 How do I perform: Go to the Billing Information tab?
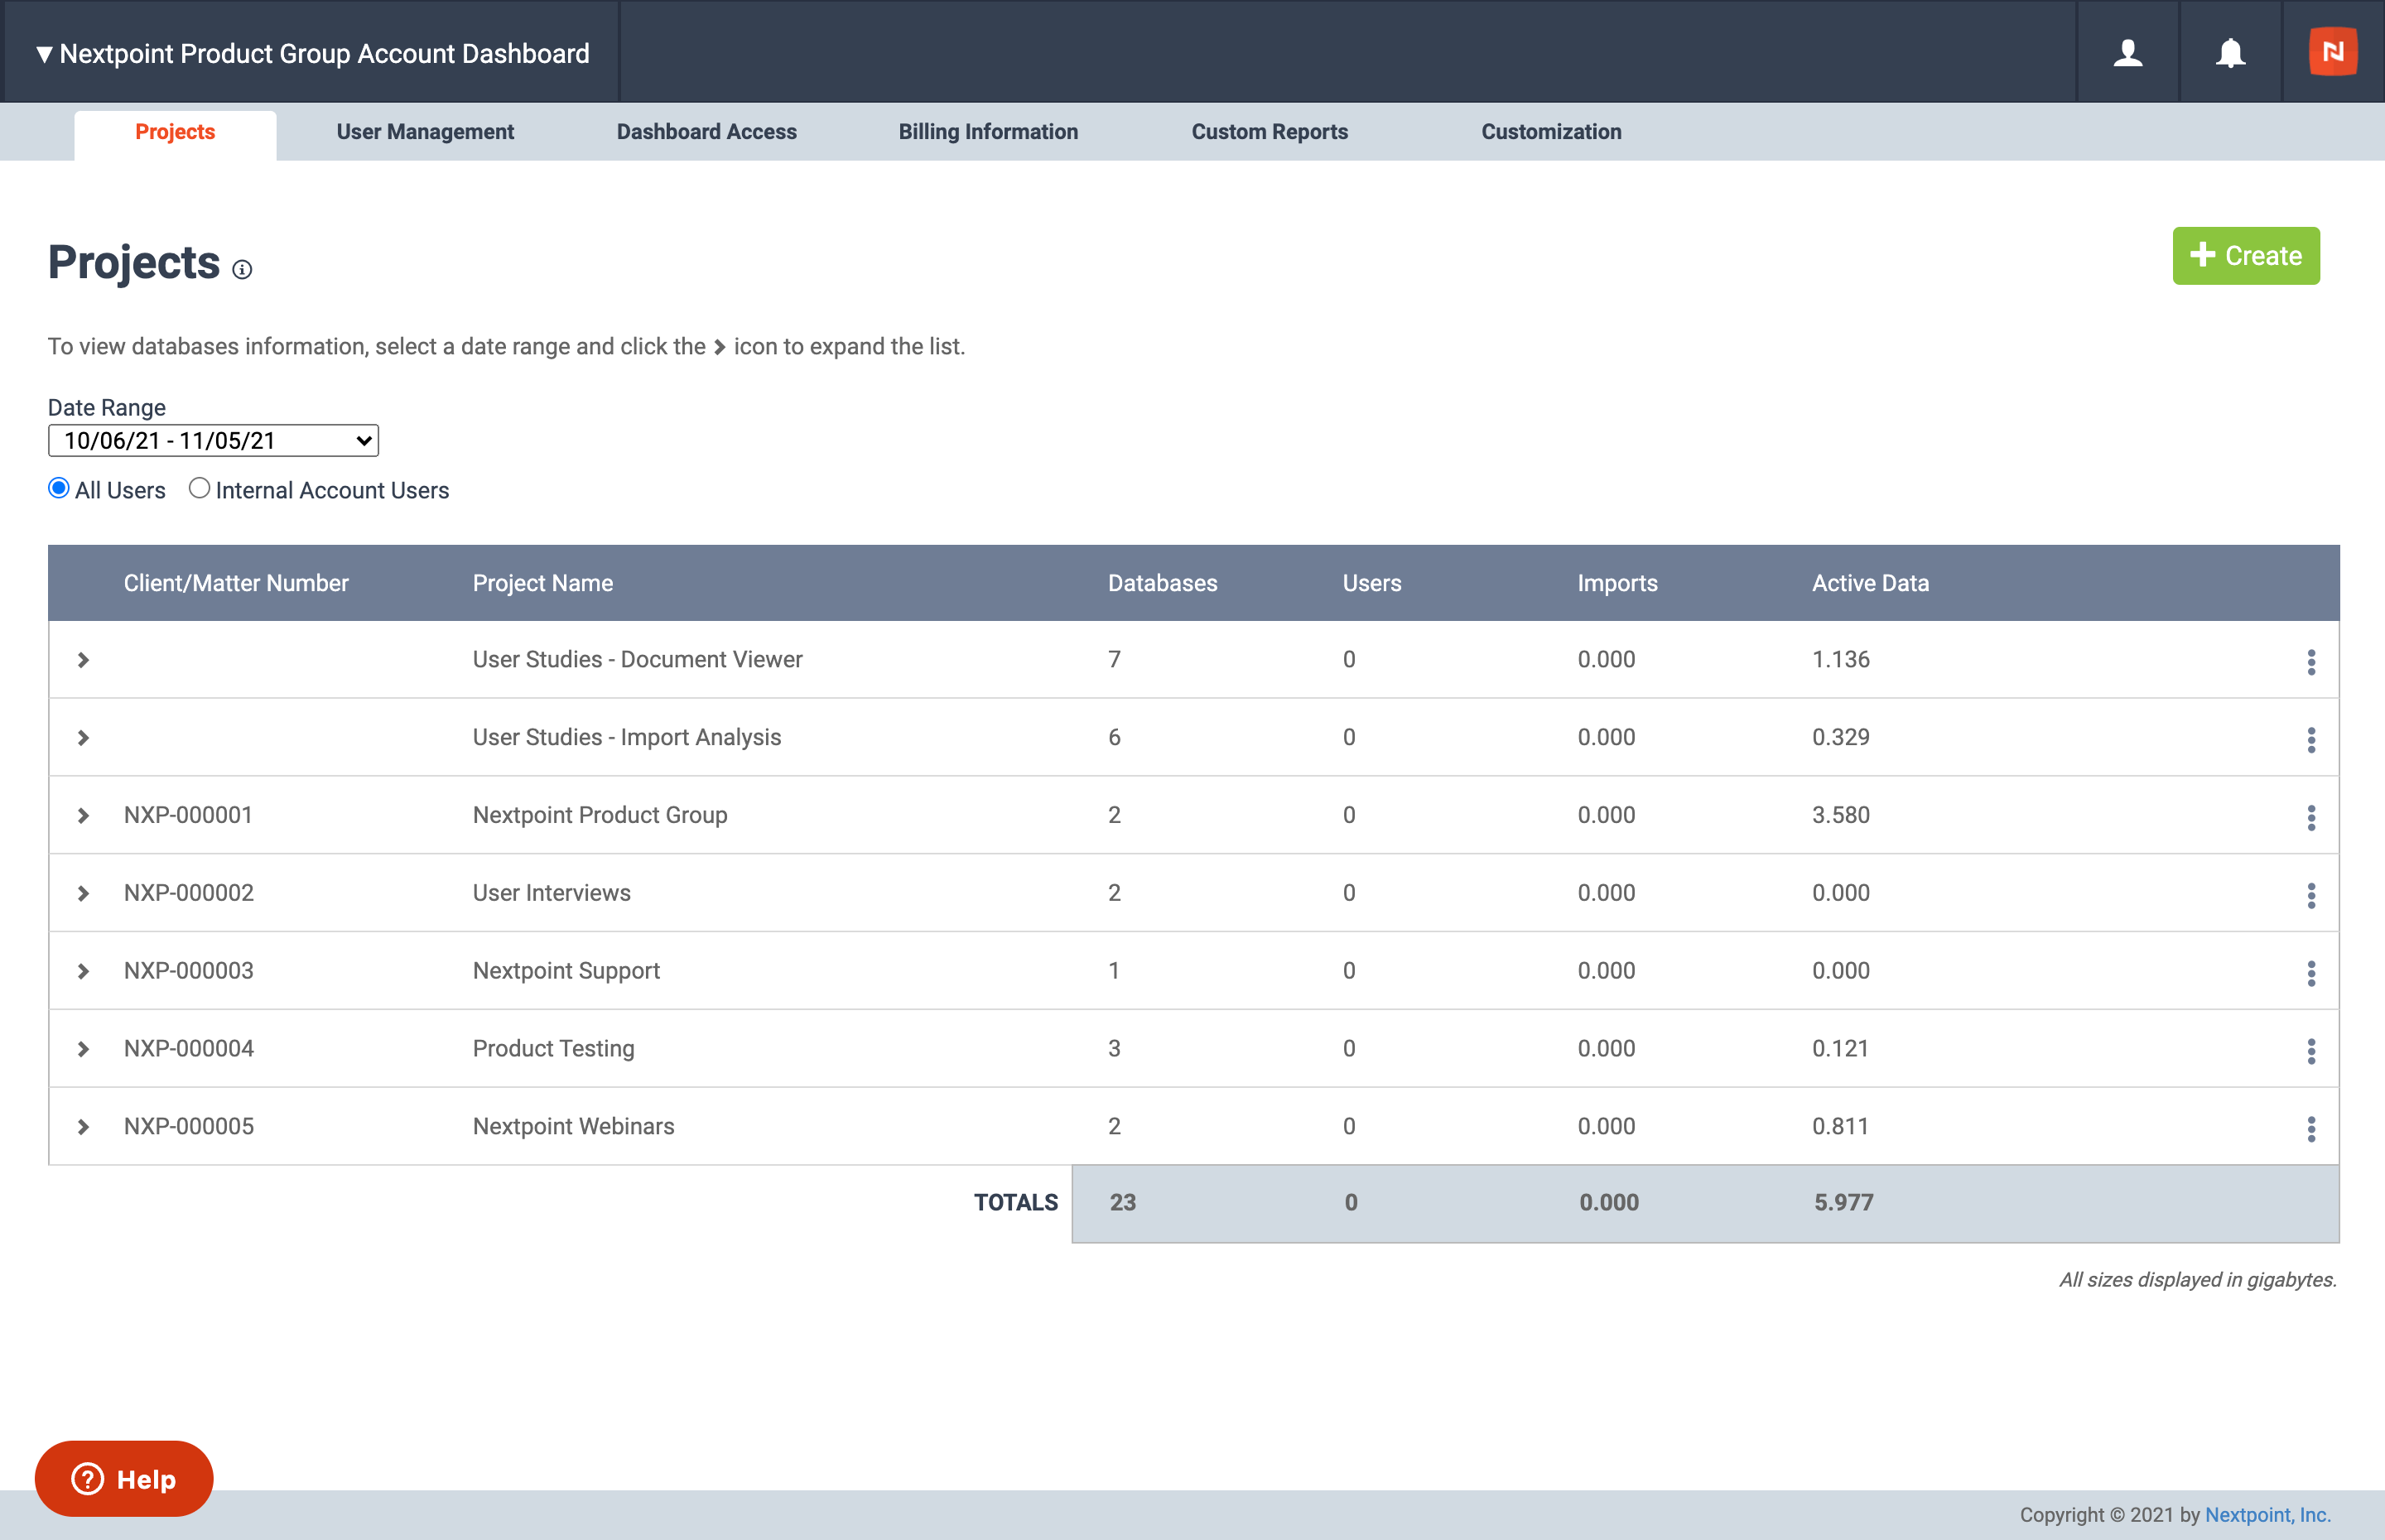988,132
